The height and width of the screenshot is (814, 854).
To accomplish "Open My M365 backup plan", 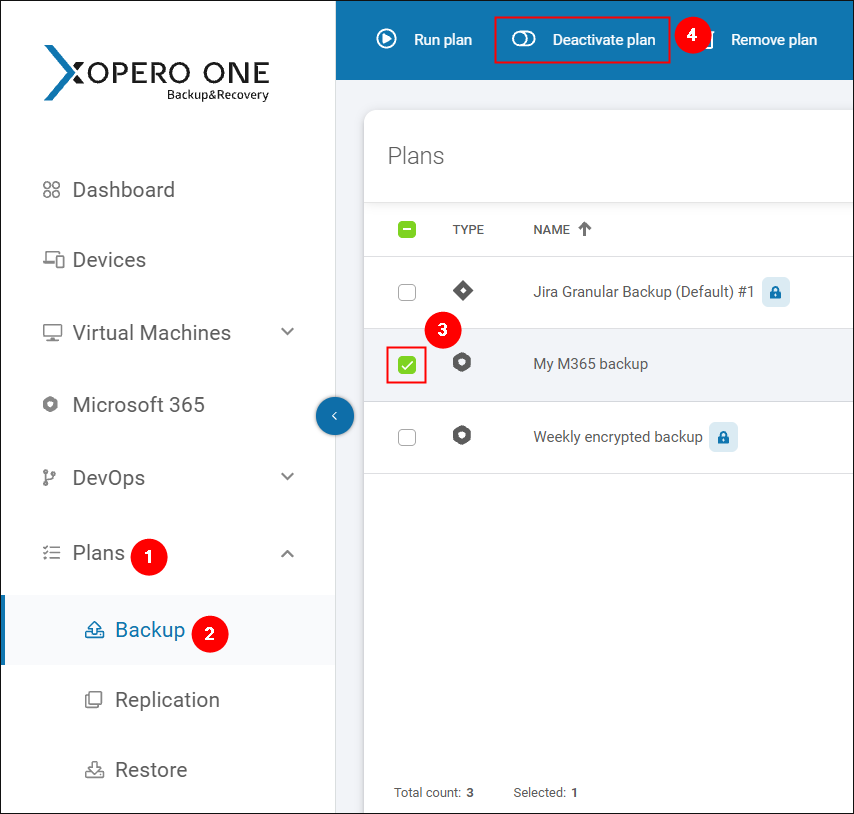I will click(x=590, y=364).
